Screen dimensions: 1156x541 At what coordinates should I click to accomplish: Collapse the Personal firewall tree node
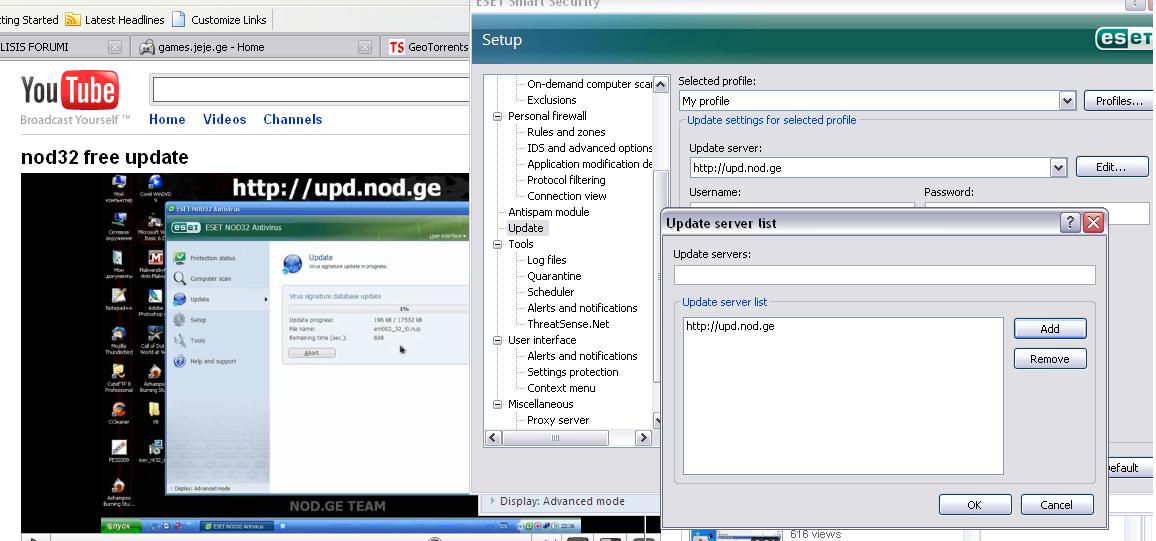point(498,116)
